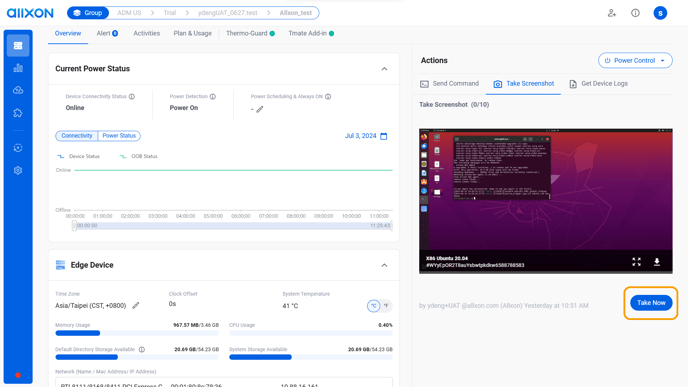Click the red dot at sidebar bottom

18,375
